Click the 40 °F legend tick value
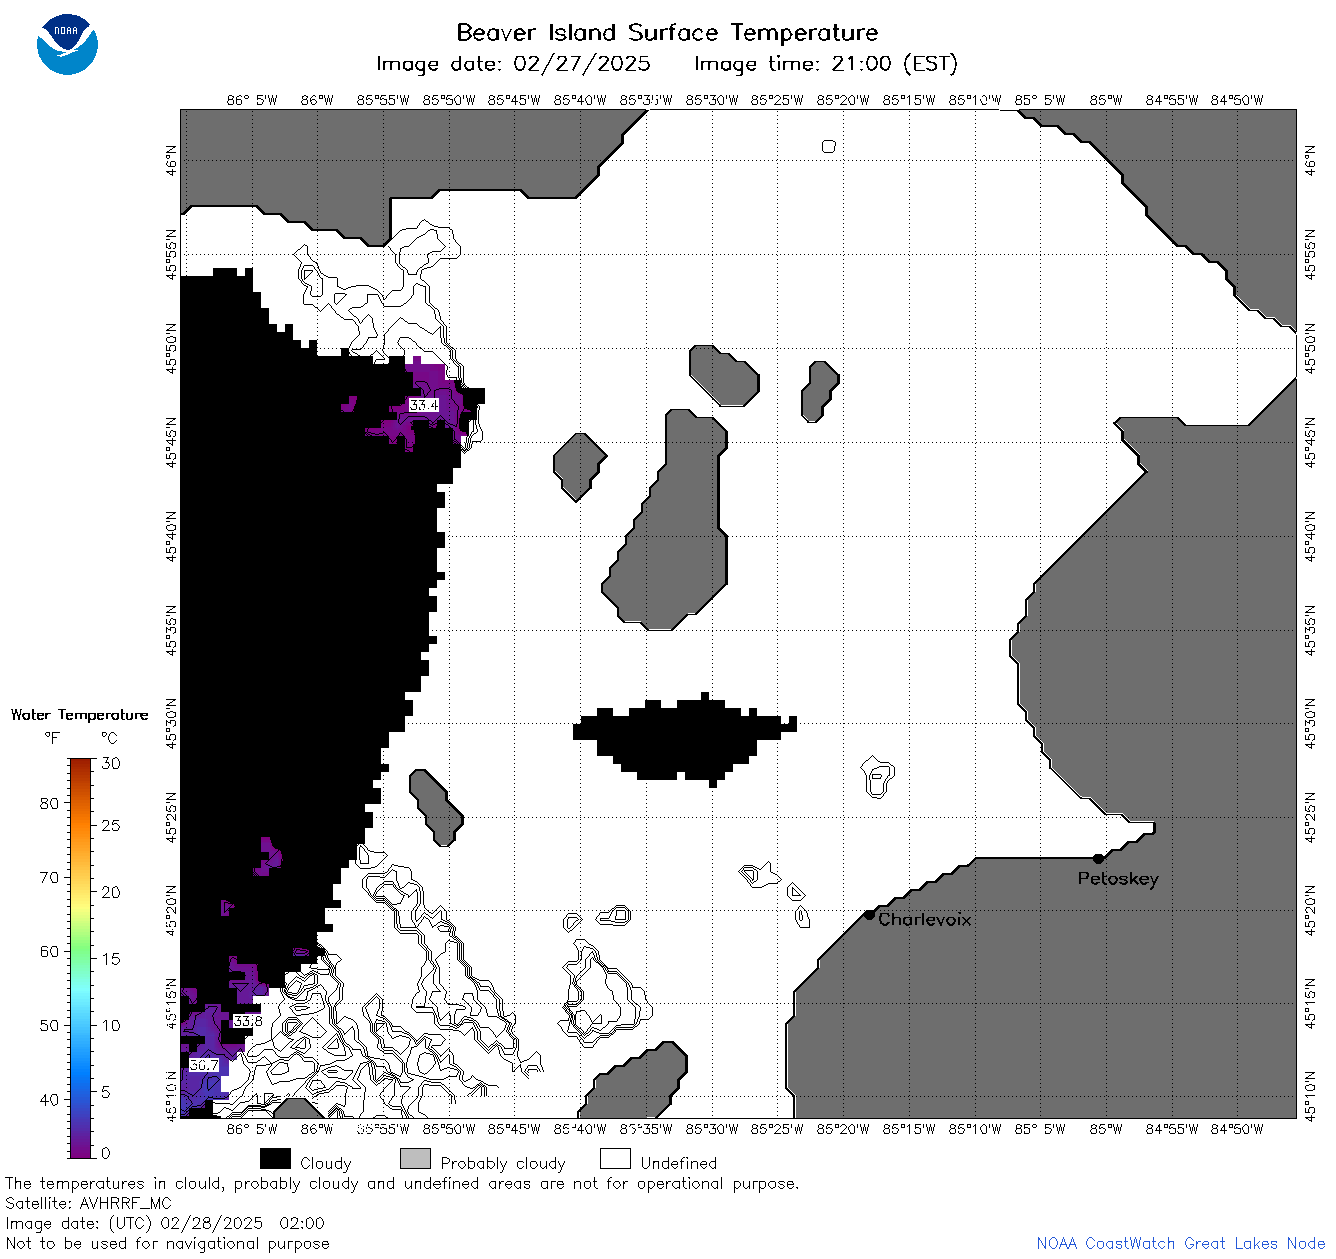The width and height of the screenshot is (1336, 1259). point(49,1099)
